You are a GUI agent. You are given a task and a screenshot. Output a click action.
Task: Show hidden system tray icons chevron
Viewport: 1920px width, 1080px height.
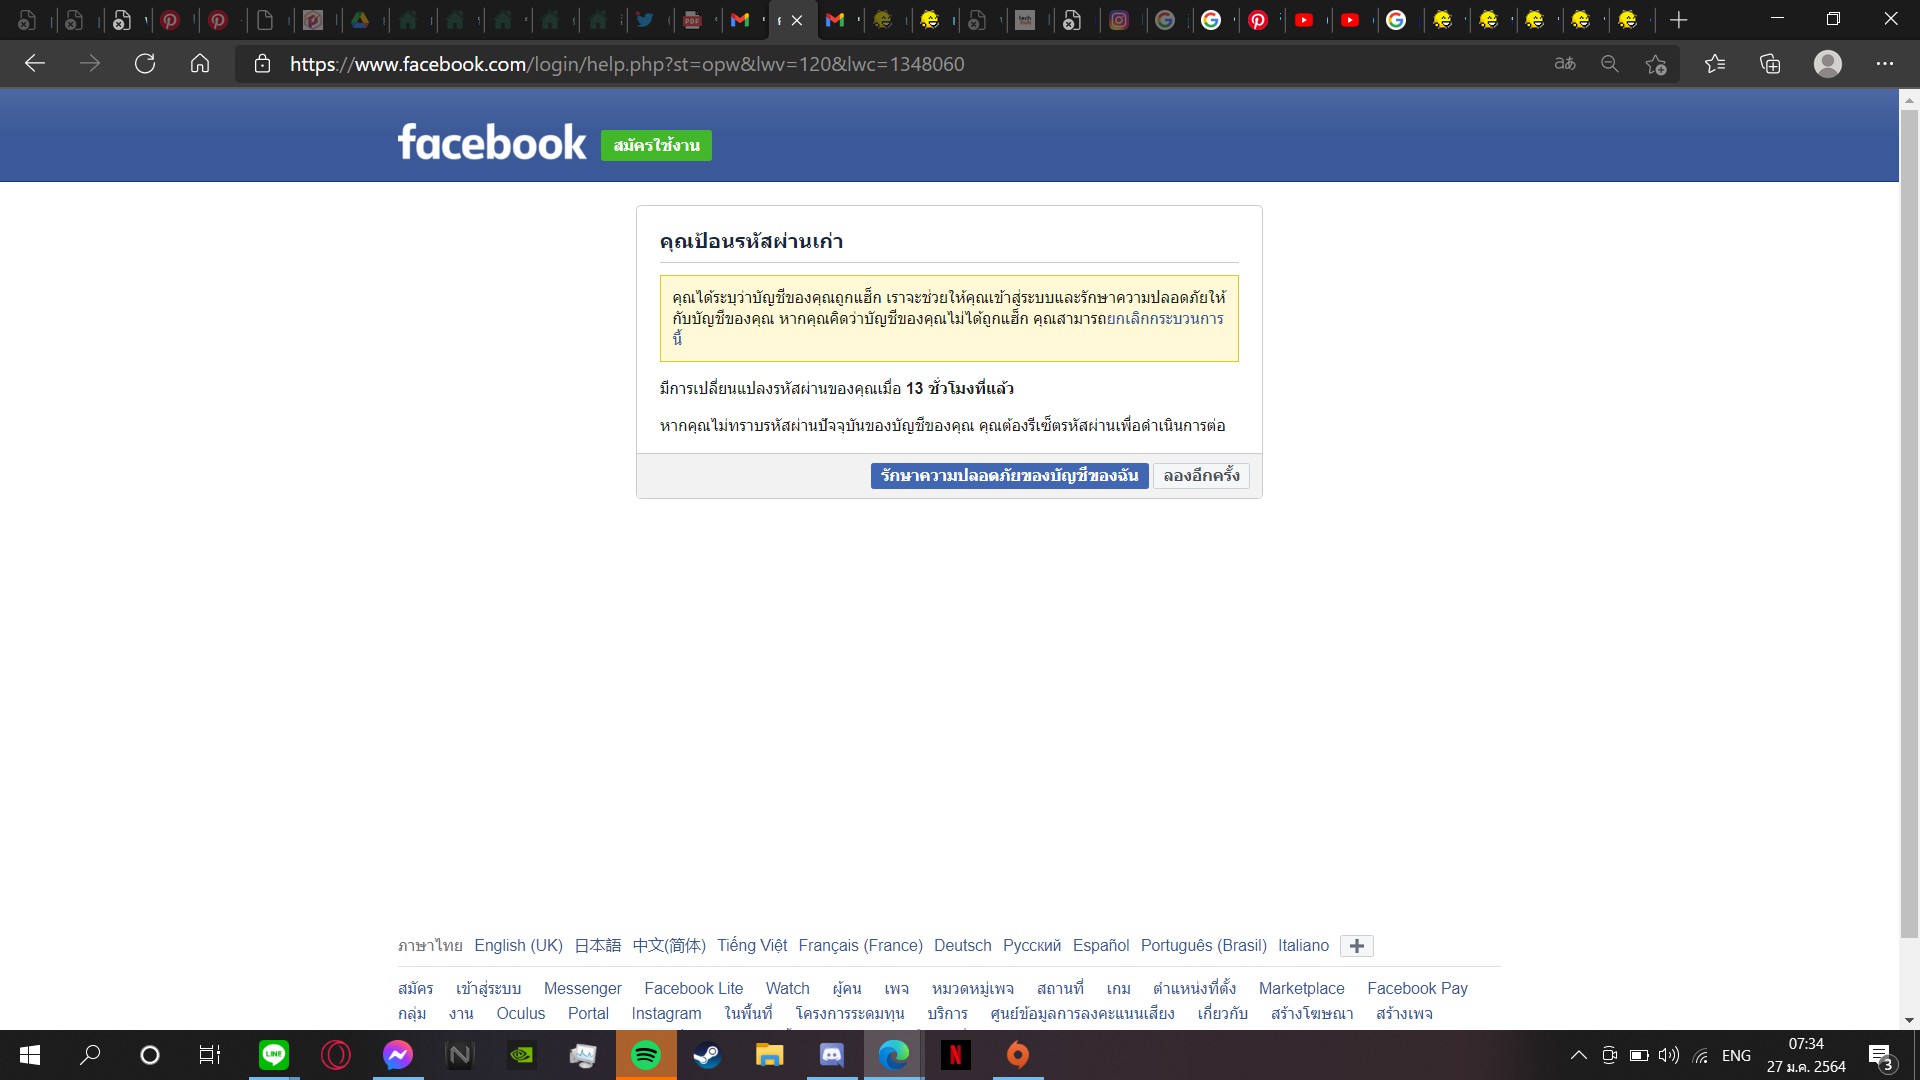tap(1579, 1055)
